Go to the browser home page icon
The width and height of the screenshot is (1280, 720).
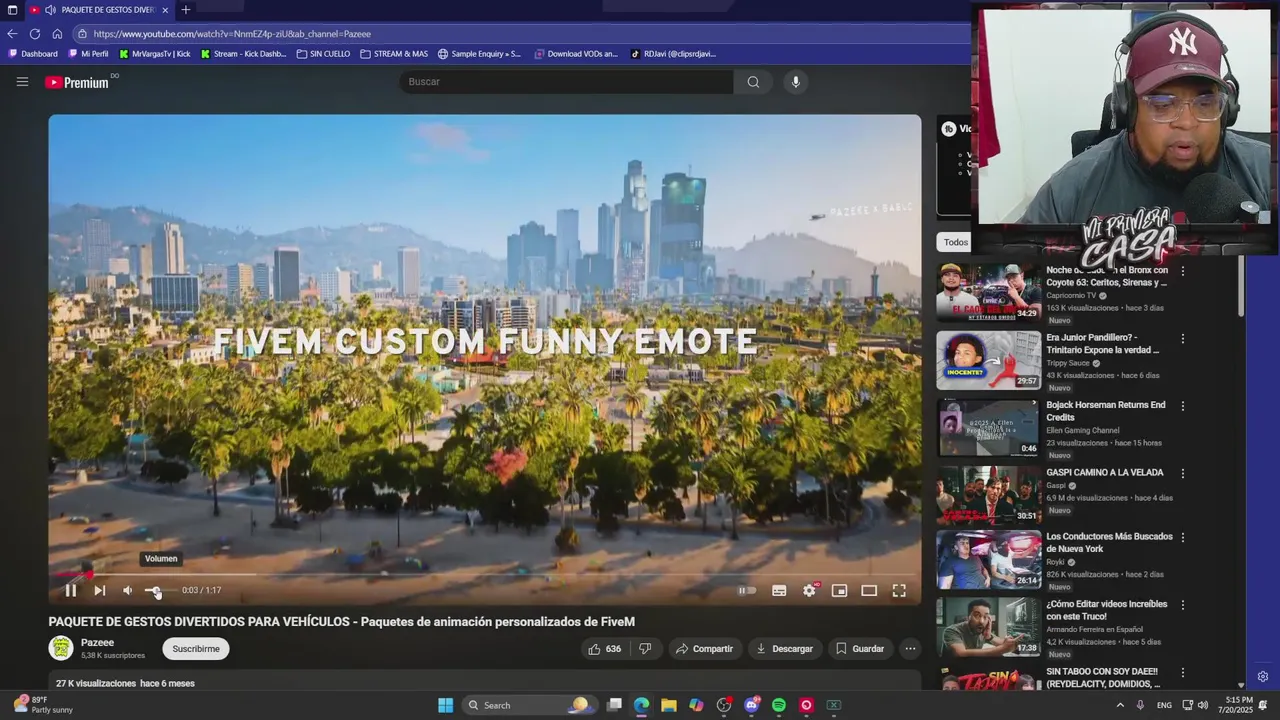pyautogui.click(x=57, y=33)
